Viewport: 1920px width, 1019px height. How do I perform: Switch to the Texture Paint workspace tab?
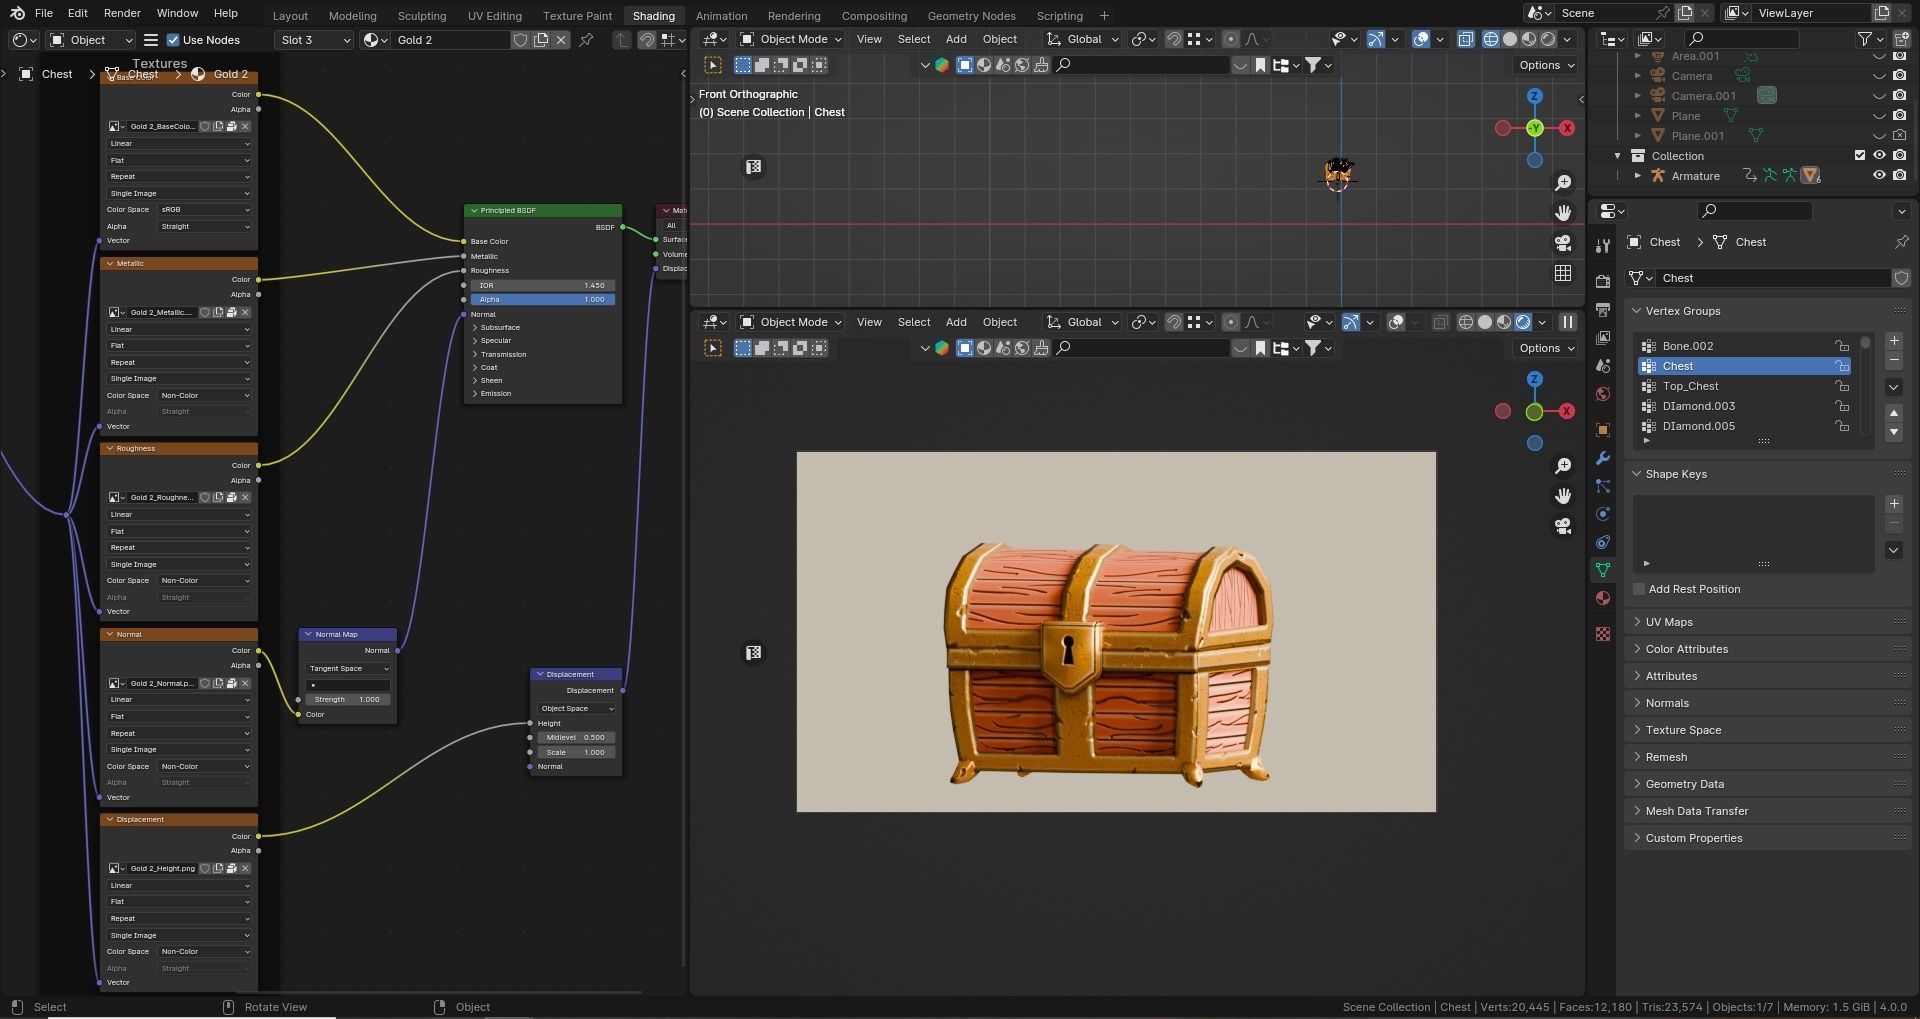pyautogui.click(x=577, y=16)
